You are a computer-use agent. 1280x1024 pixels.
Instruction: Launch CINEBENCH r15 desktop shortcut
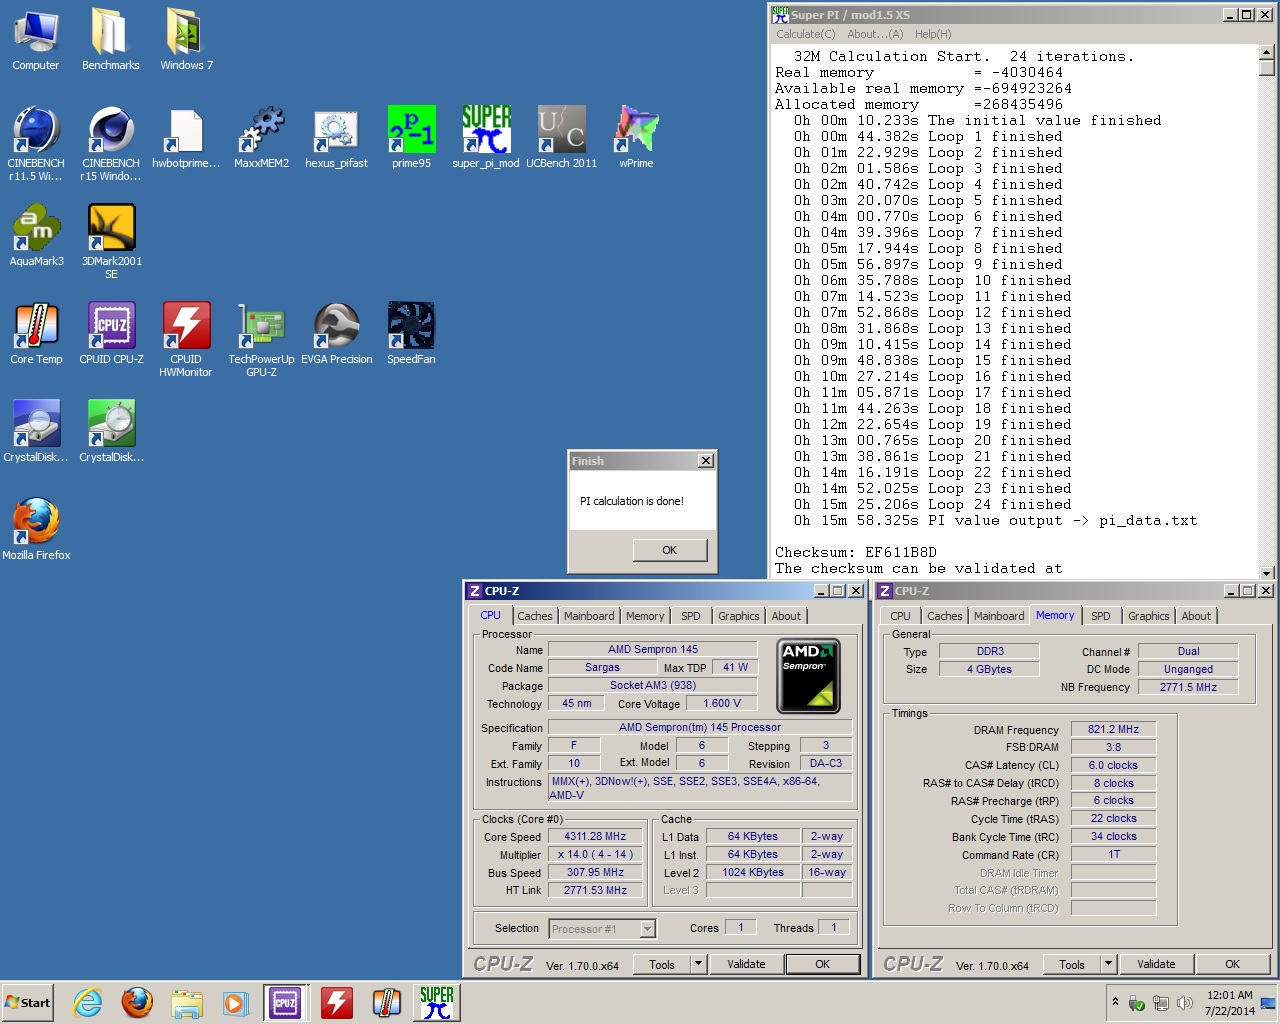coord(111,143)
